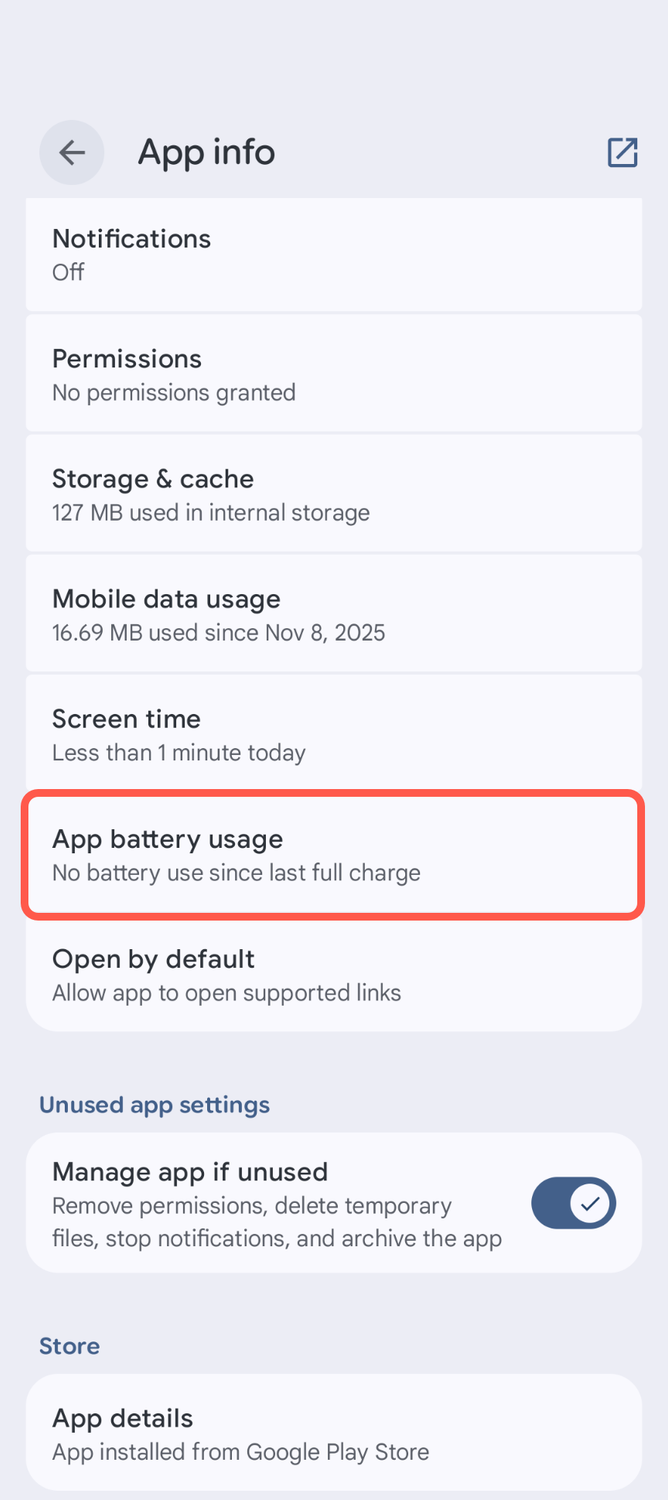
Task: Open Notifications settings
Action: tap(334, 254)
